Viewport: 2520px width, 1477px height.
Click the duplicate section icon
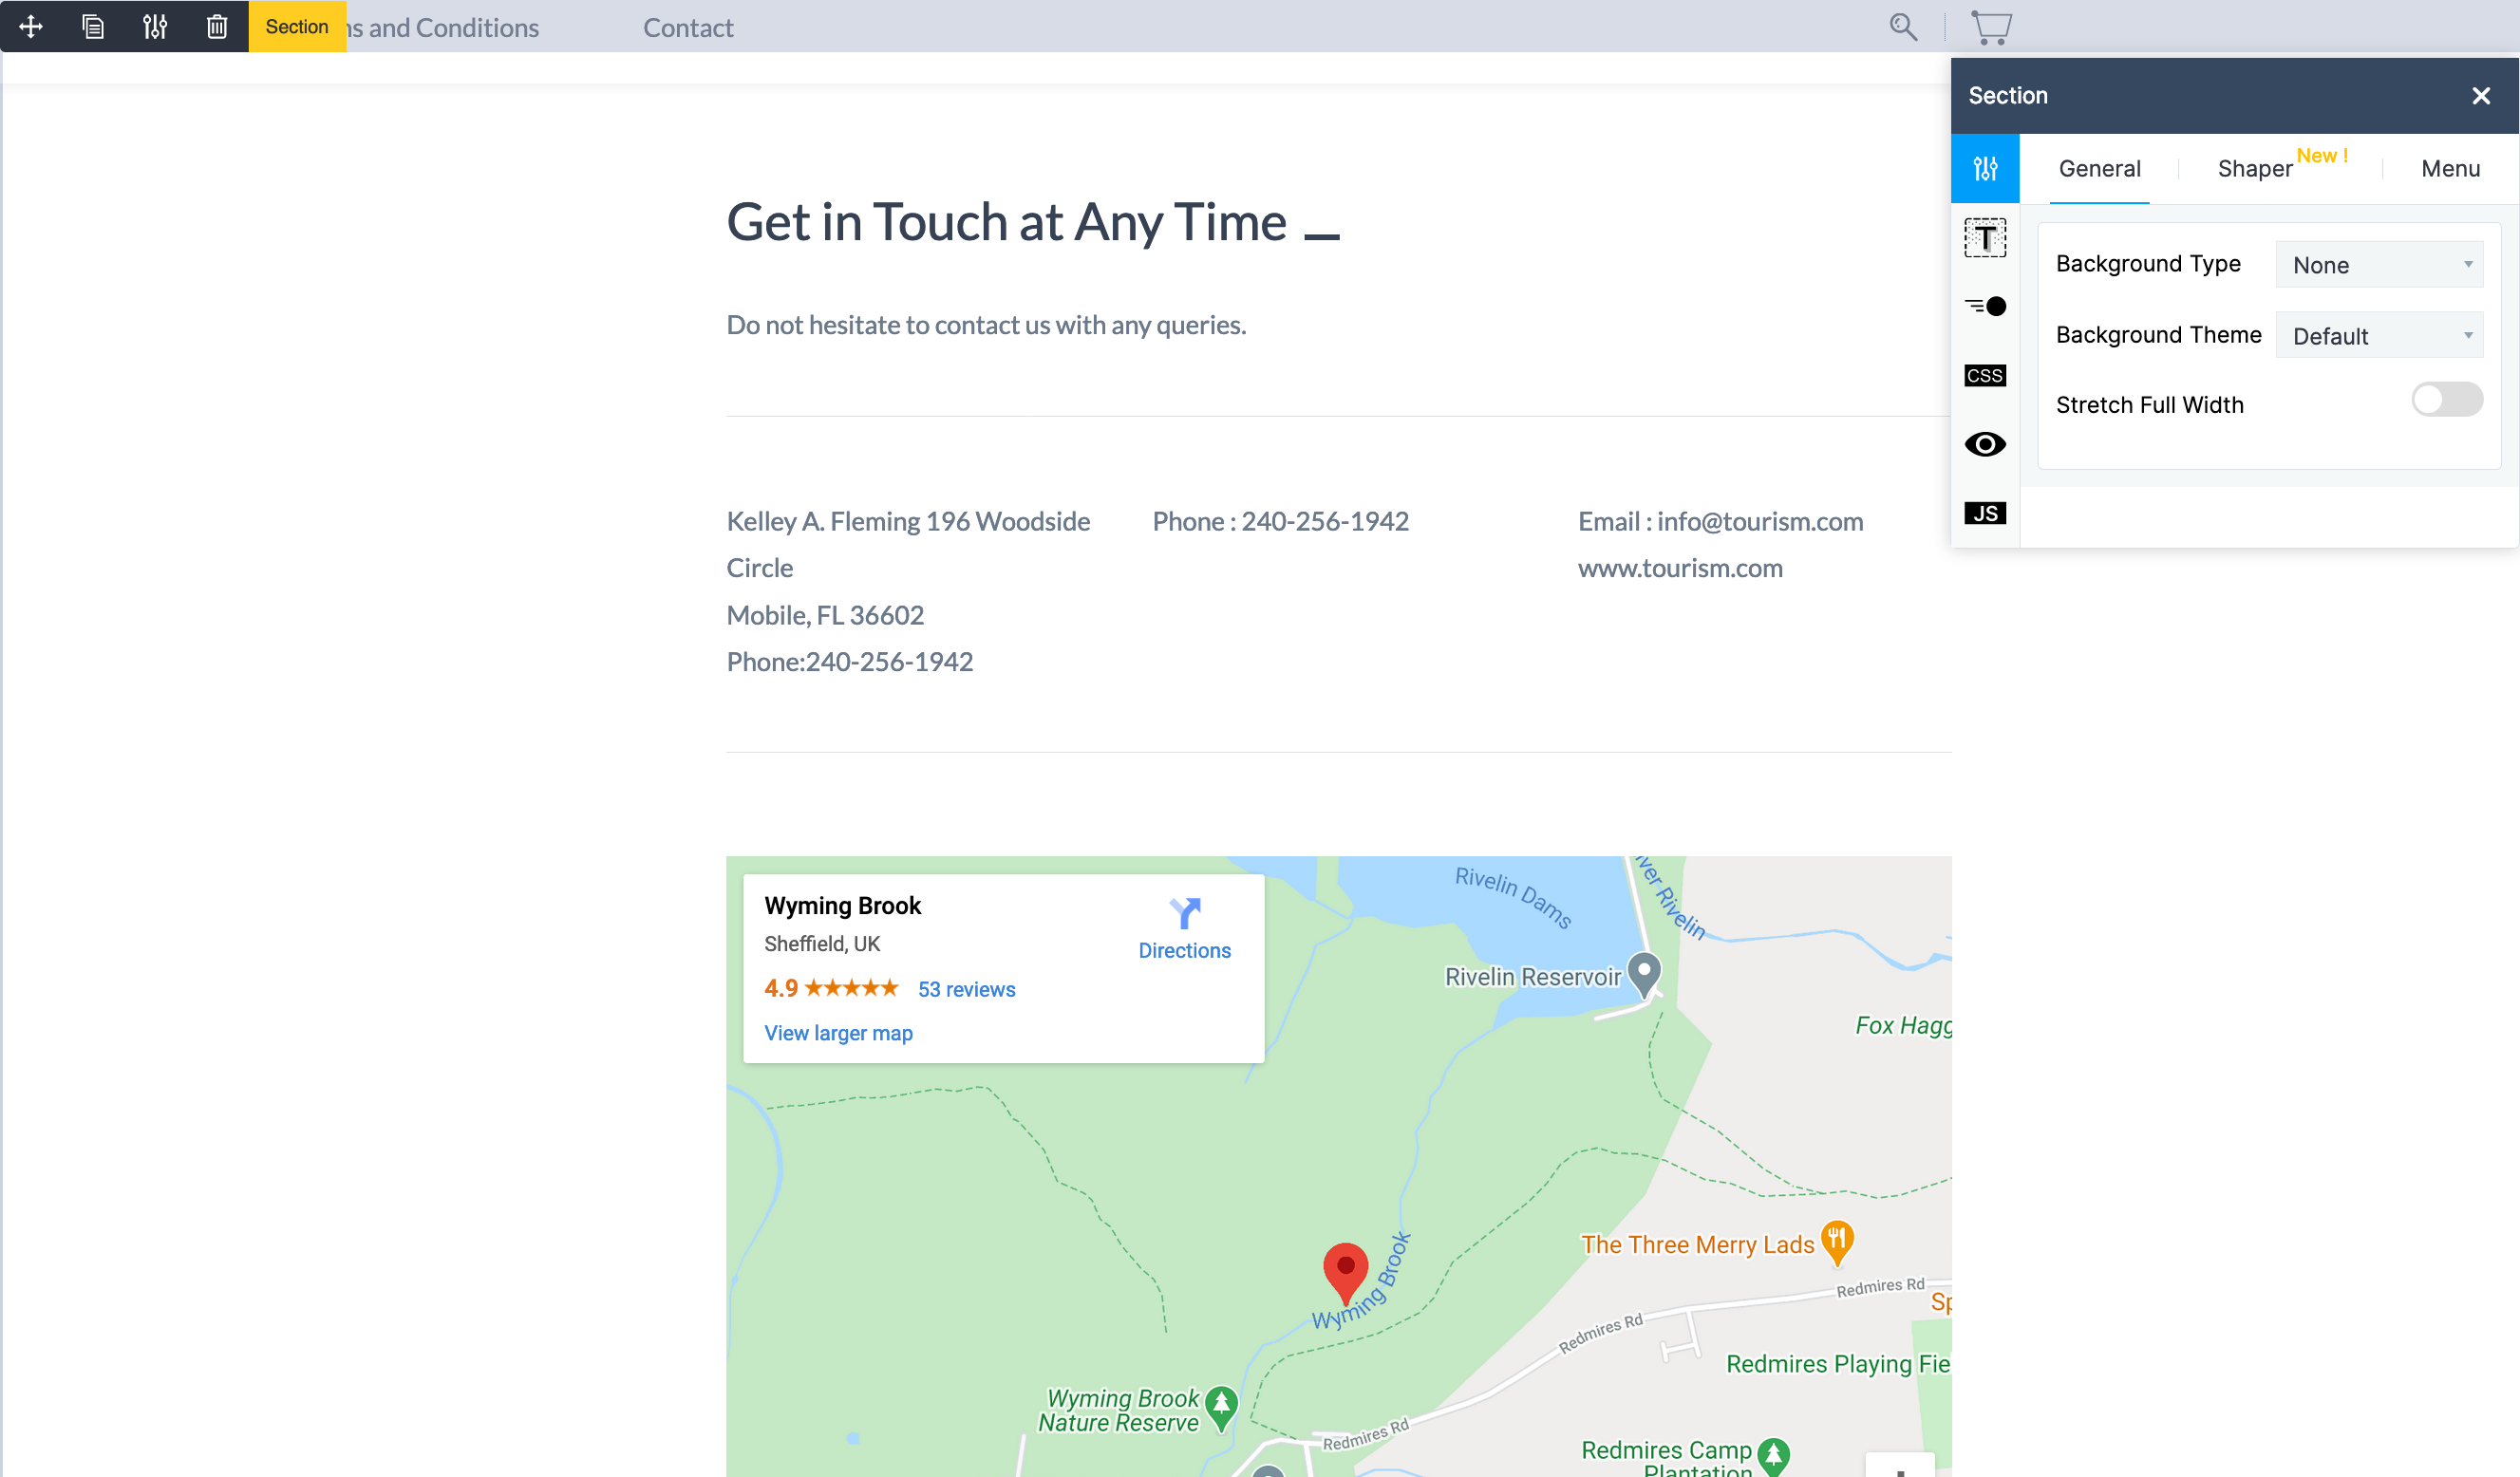coord(93,27)
